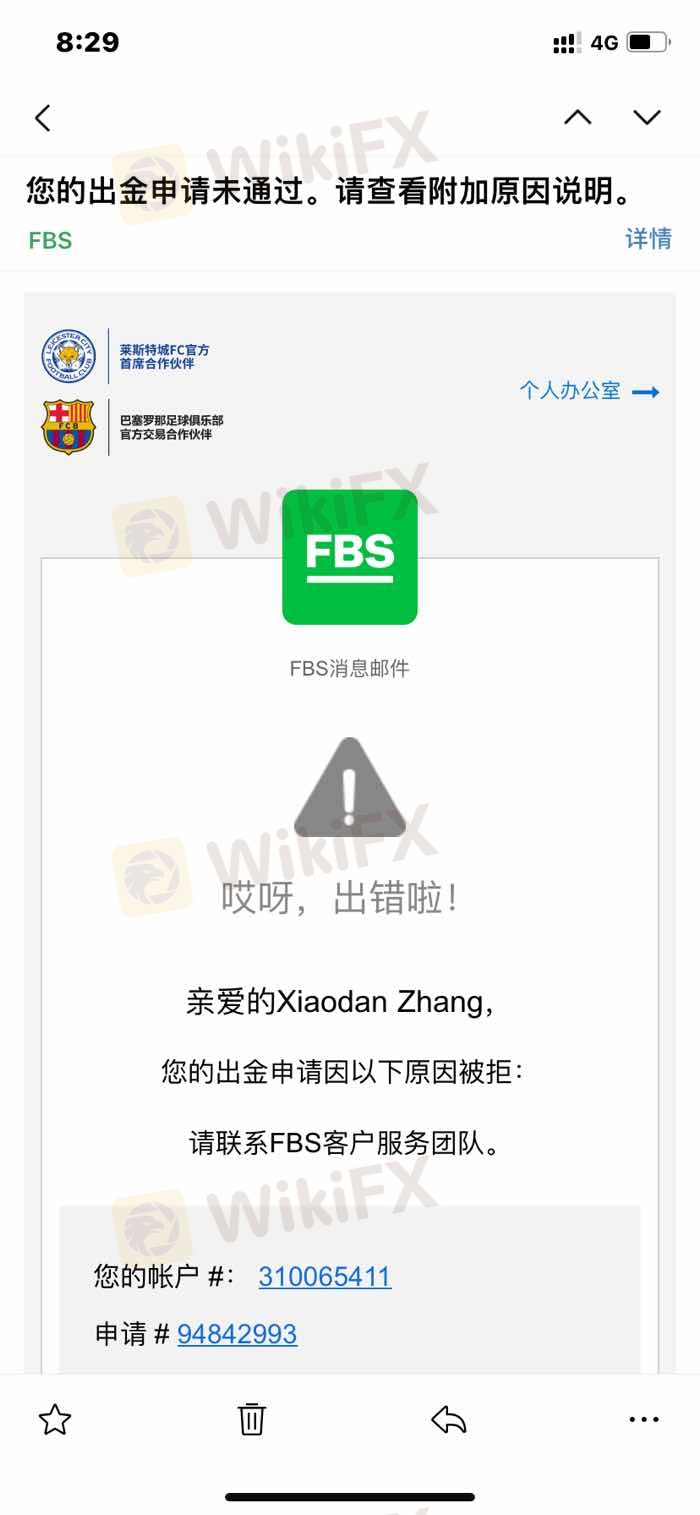Tap the back arrow to leave email
This screenshot has height=1515, width=700.
coord(42,118)
